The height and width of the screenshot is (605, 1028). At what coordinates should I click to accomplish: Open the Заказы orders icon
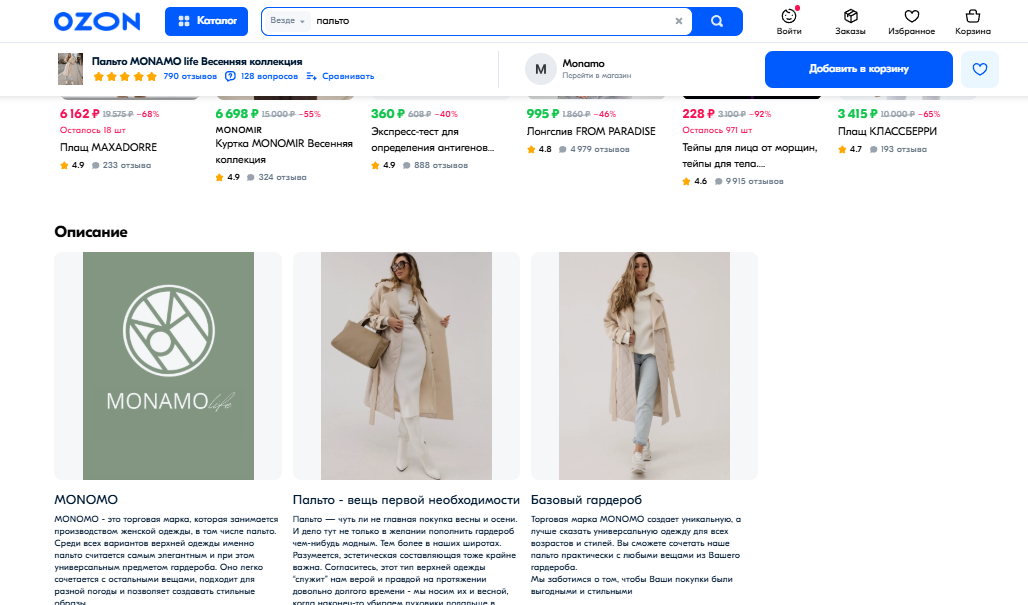pyautogui.click(x=850, y=21)
